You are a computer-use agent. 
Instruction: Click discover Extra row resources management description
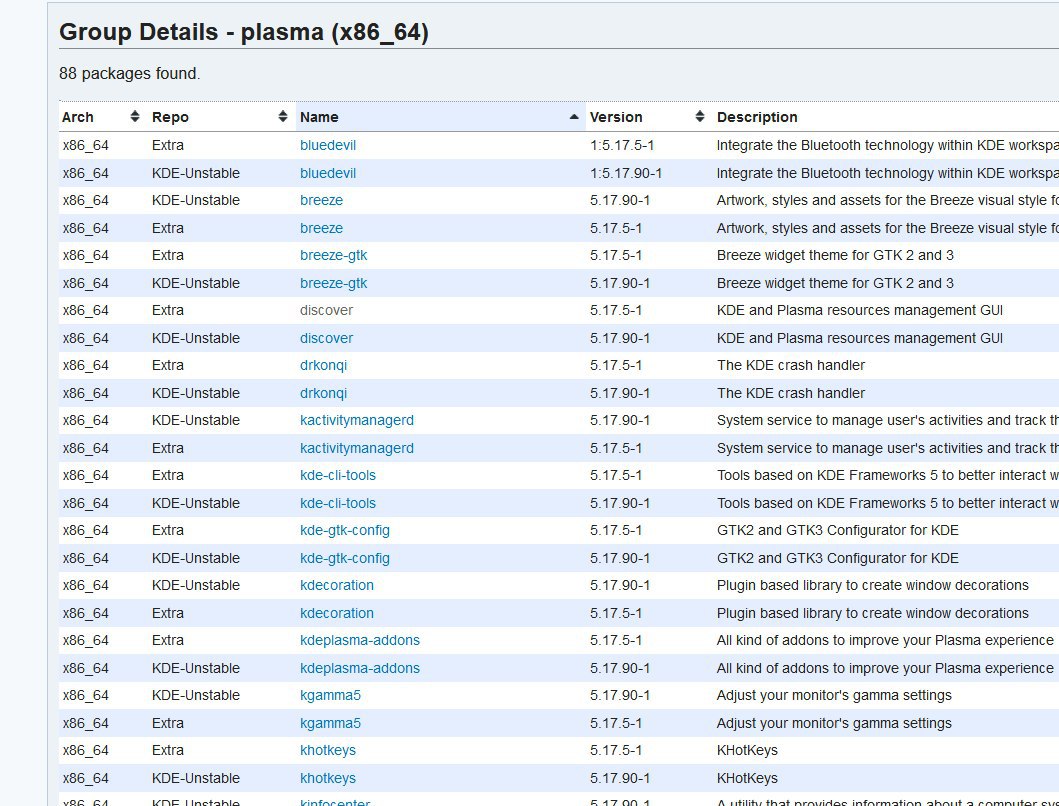(x=860, y=310)
